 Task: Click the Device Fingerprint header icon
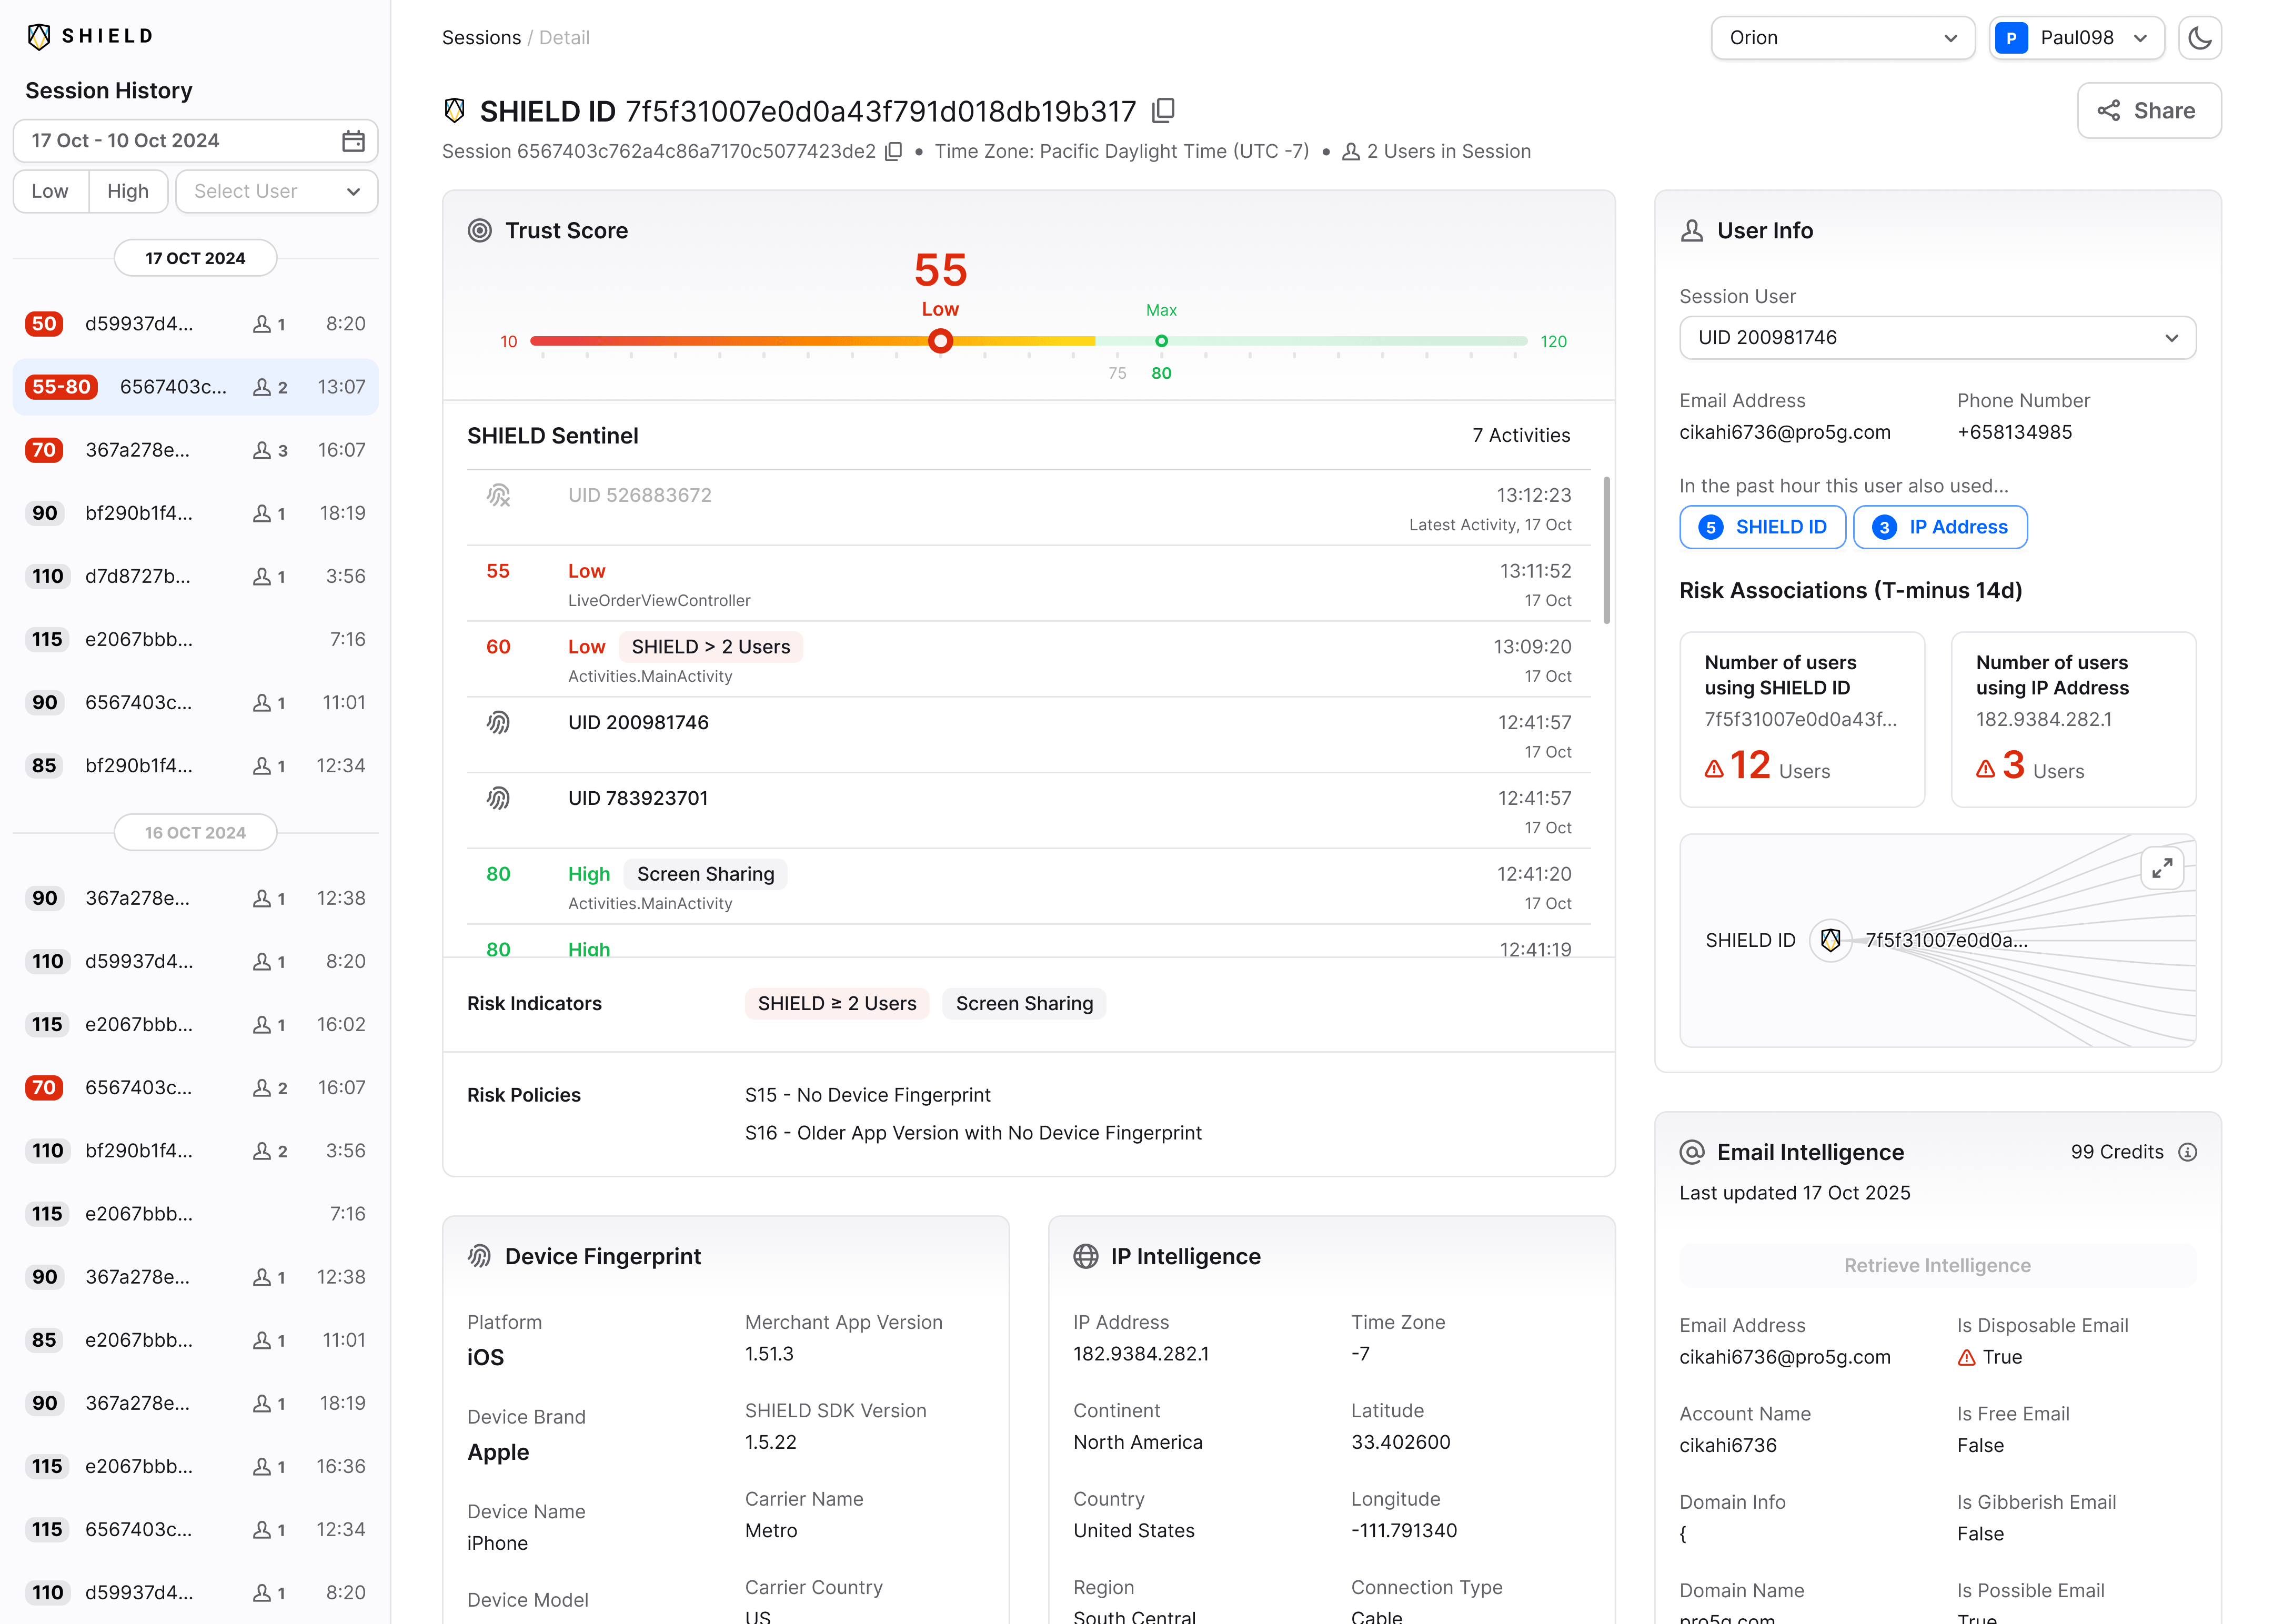(480, 1256)
